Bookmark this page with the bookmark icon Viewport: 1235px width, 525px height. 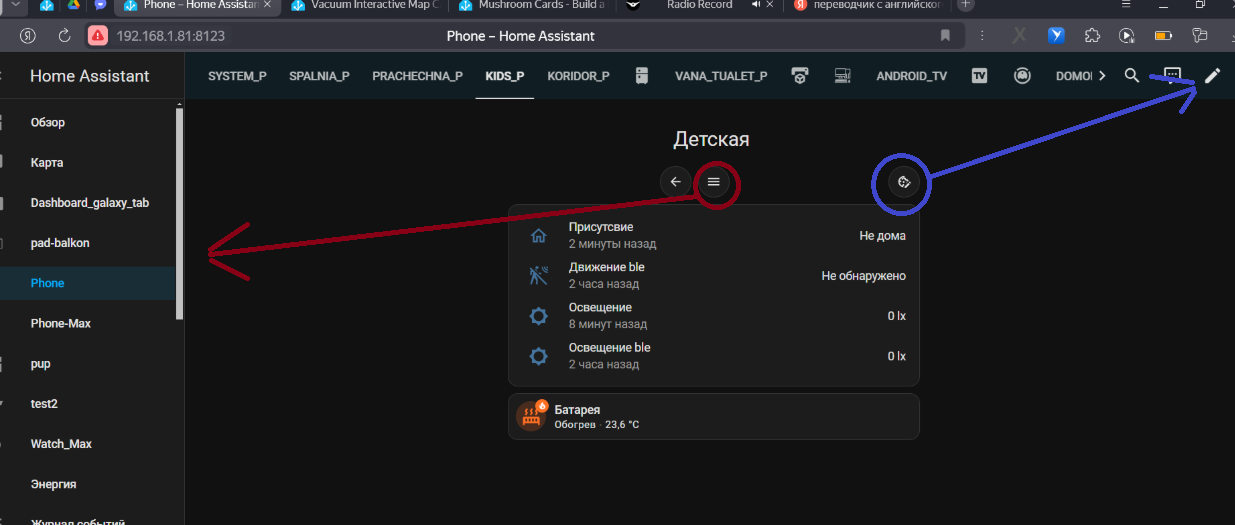[x=945, y=36]
